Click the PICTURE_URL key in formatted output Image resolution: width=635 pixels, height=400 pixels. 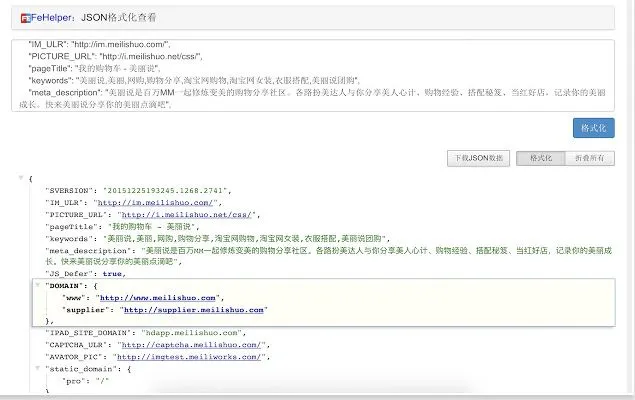(76, 215)
